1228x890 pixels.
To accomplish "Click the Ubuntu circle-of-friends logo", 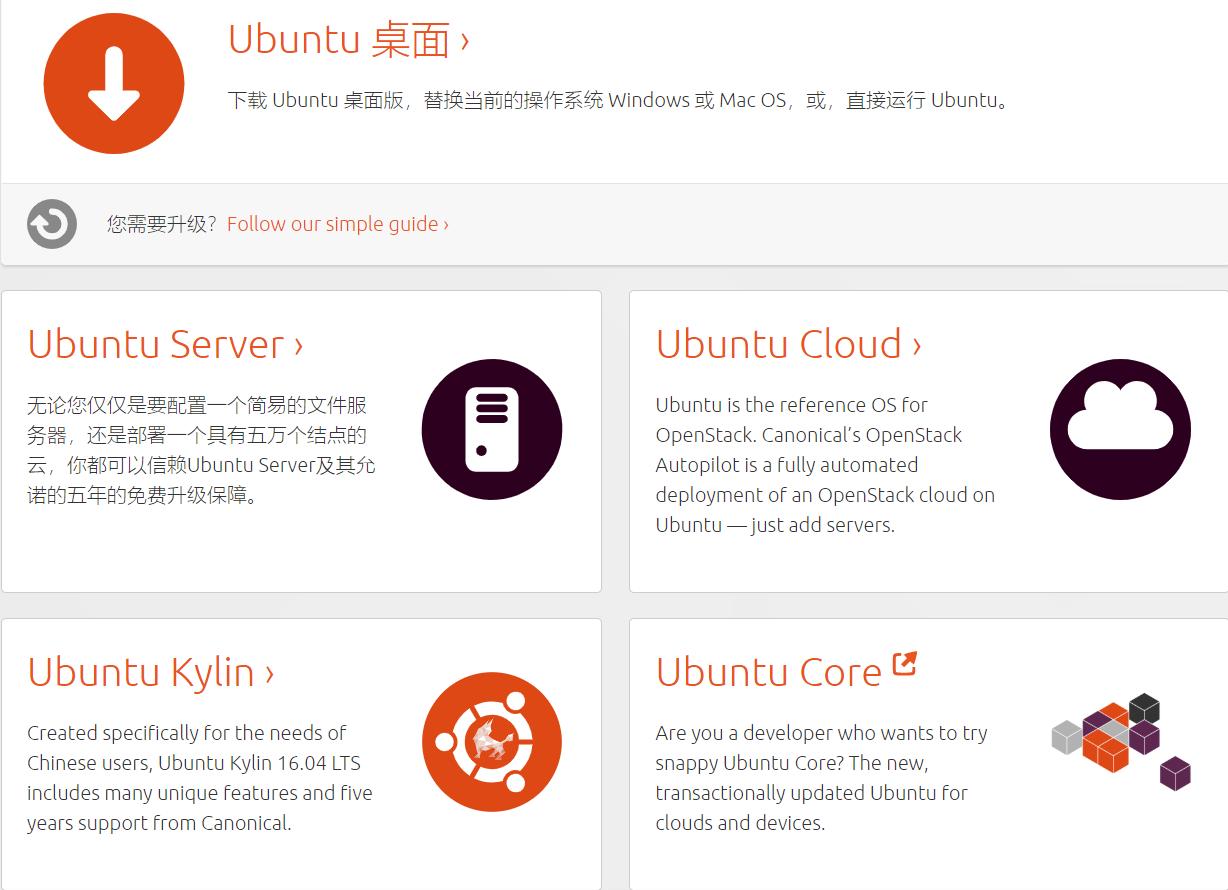I will (x=491, y=742).
